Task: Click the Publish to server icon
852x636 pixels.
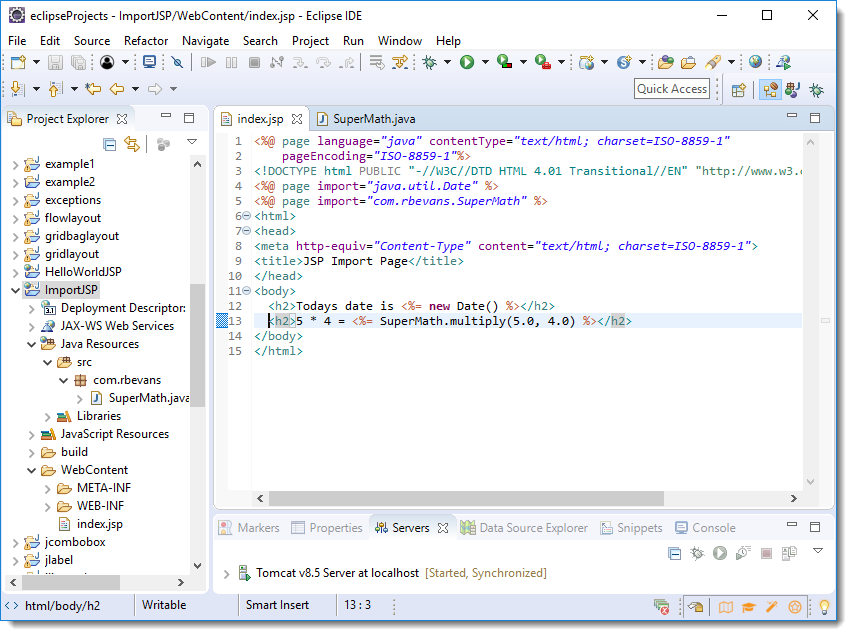Action: 789,553
